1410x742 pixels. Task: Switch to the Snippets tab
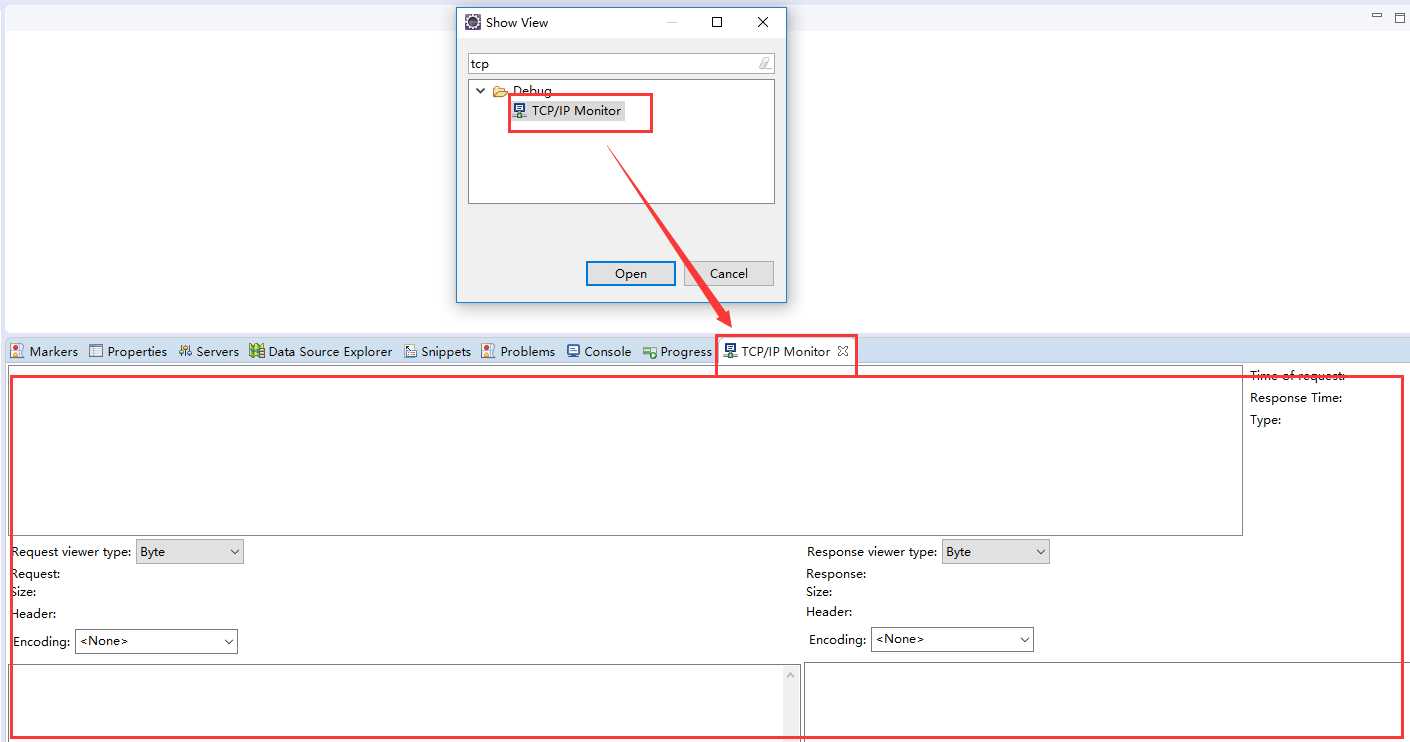tap(437, 351)
